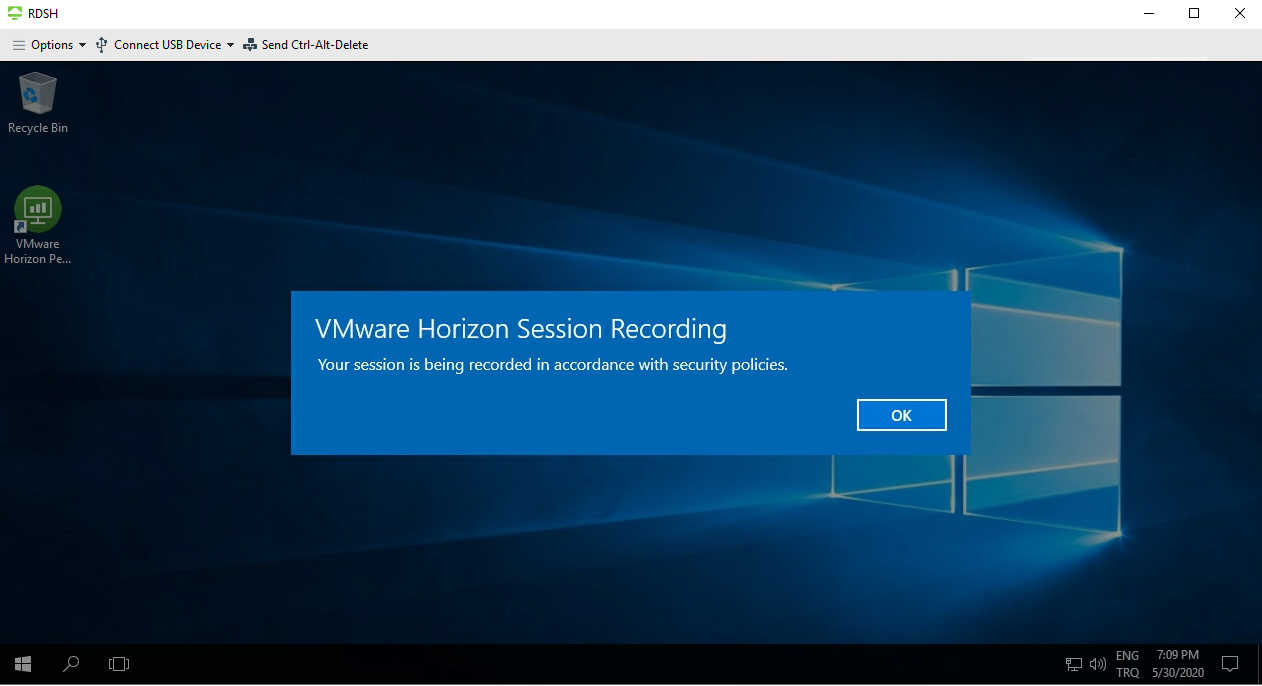
Task: Open the Action Center notifications icon
Action: [x=1231, y=664]
